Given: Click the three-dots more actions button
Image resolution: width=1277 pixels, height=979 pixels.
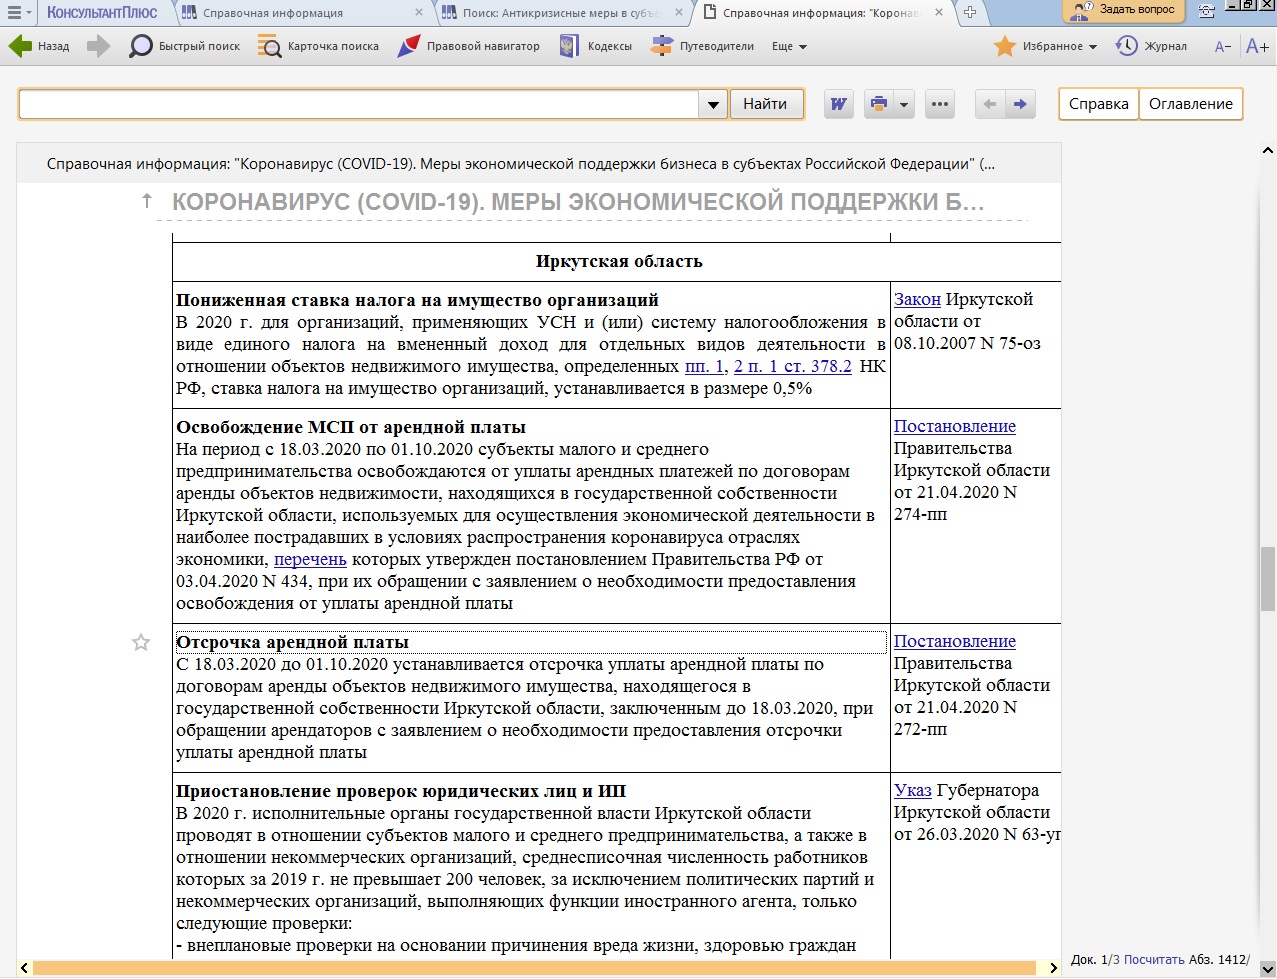Looking at the screenshot, I should (x=939, y=104).
